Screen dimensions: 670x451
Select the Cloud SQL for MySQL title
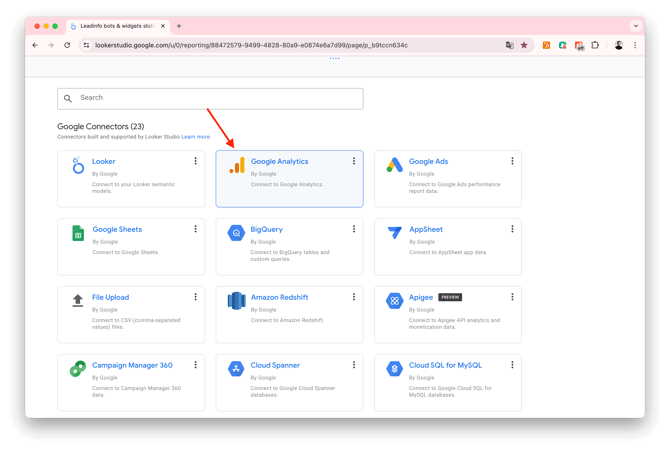(445, 365)
